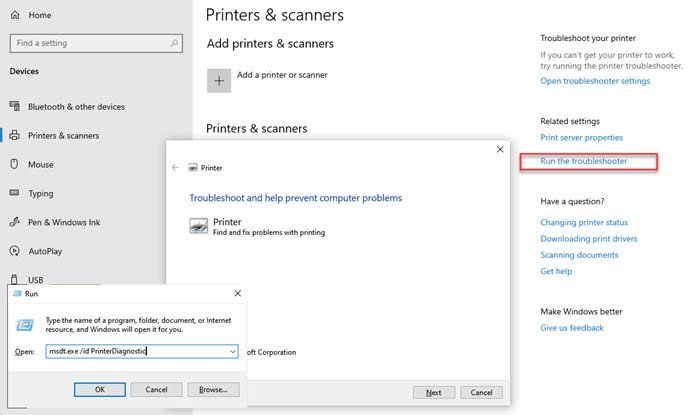Click Next in the troubleshooter window
The width and height of the screenshot is (699, 415).
coord(432,392)
